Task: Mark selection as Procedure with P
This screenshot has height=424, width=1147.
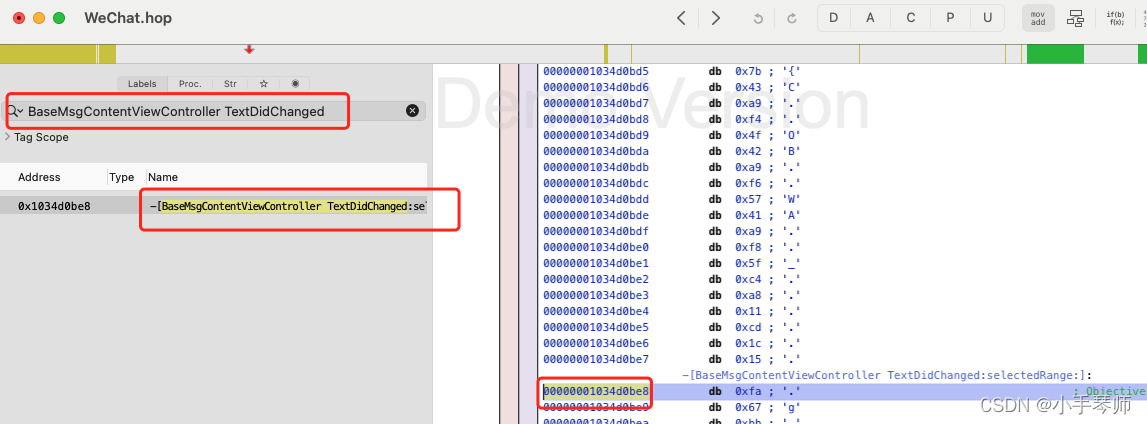Action: (x=950, y=18)
